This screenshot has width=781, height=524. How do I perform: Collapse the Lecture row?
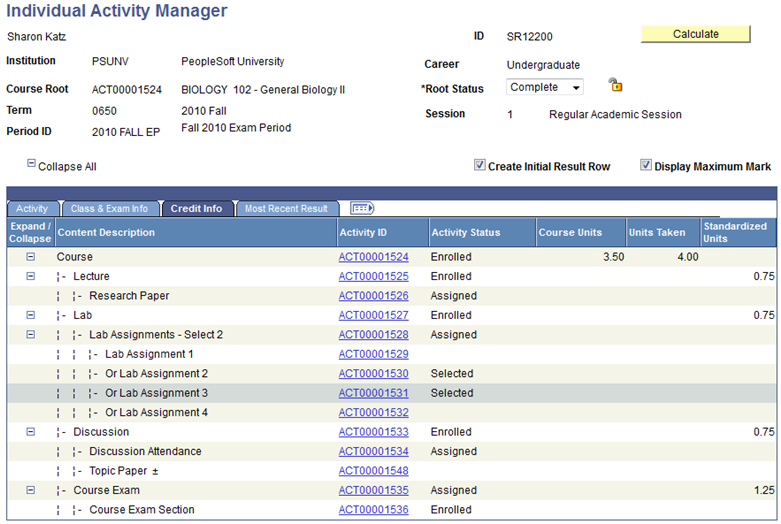[31, 276]
